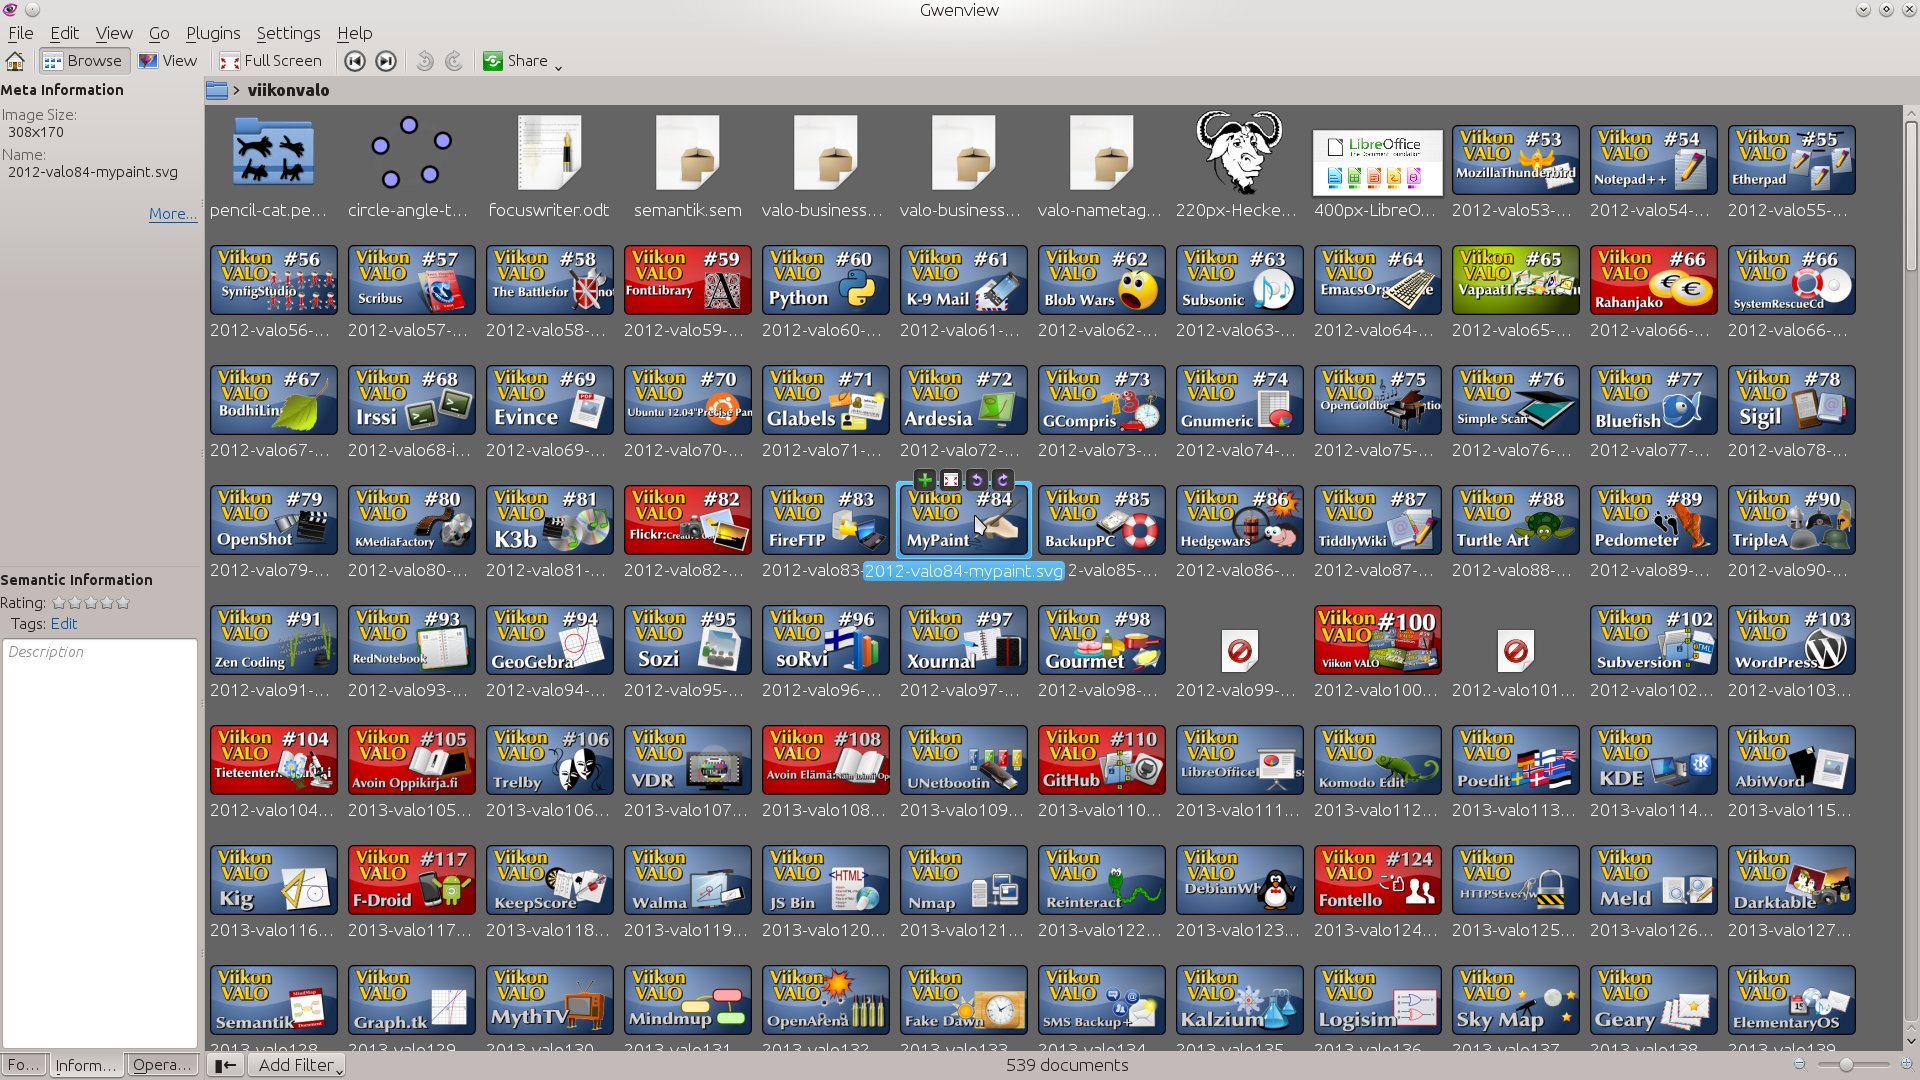Click the Gwenview application icon in the title bar
This screenshot has width=1920, height=1080.
(10, 10)
